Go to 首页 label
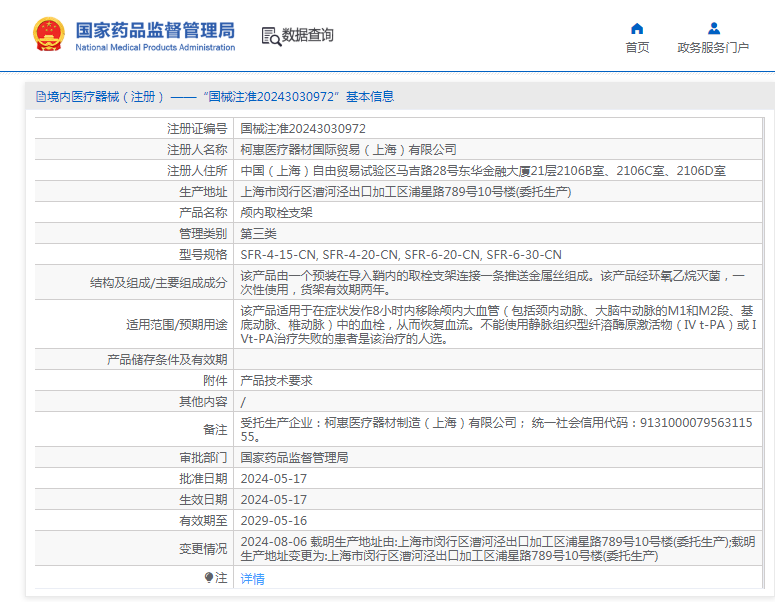The image size is (775, 602). 637,47
